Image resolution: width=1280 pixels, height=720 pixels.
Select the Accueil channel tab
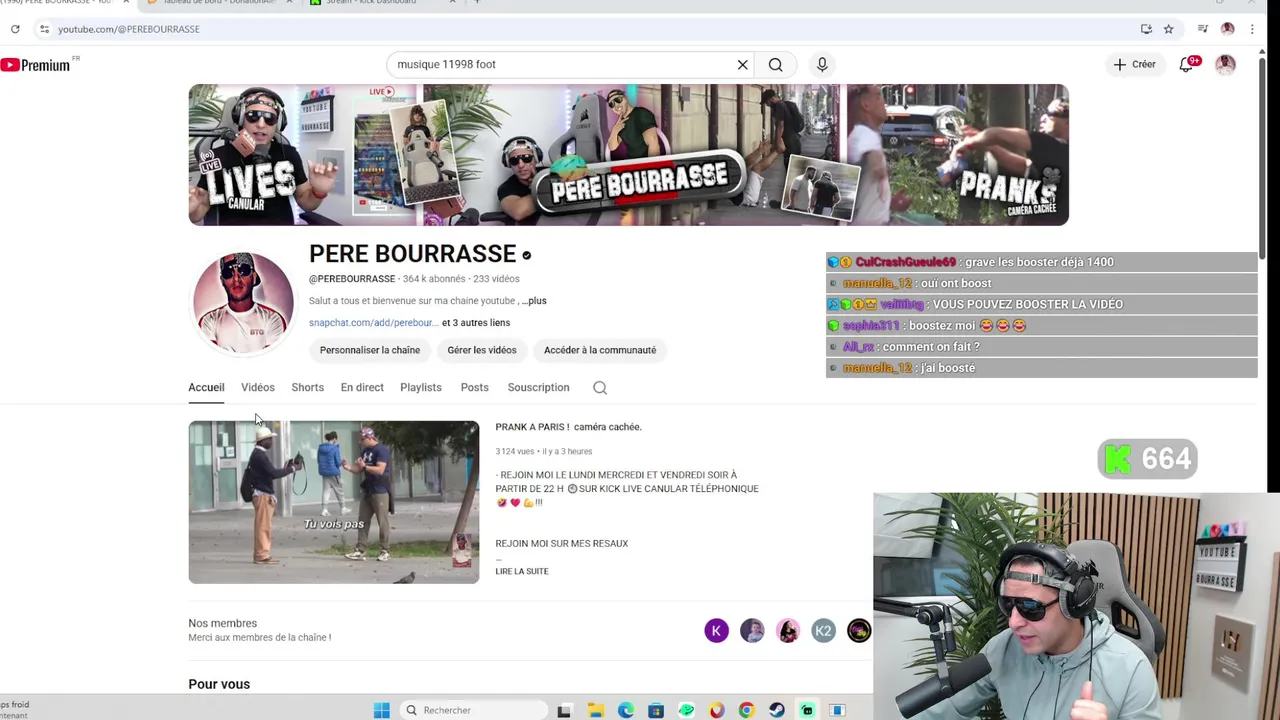pyautogui.click(x=206, y=387)
